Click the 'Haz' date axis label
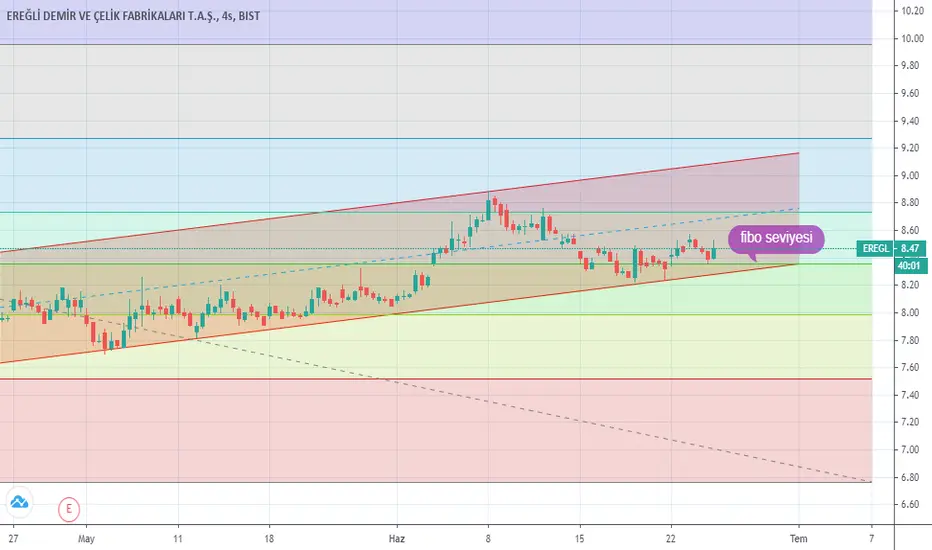Image resolution: width=932 pixels, height=550 pixels. (396, 539)
